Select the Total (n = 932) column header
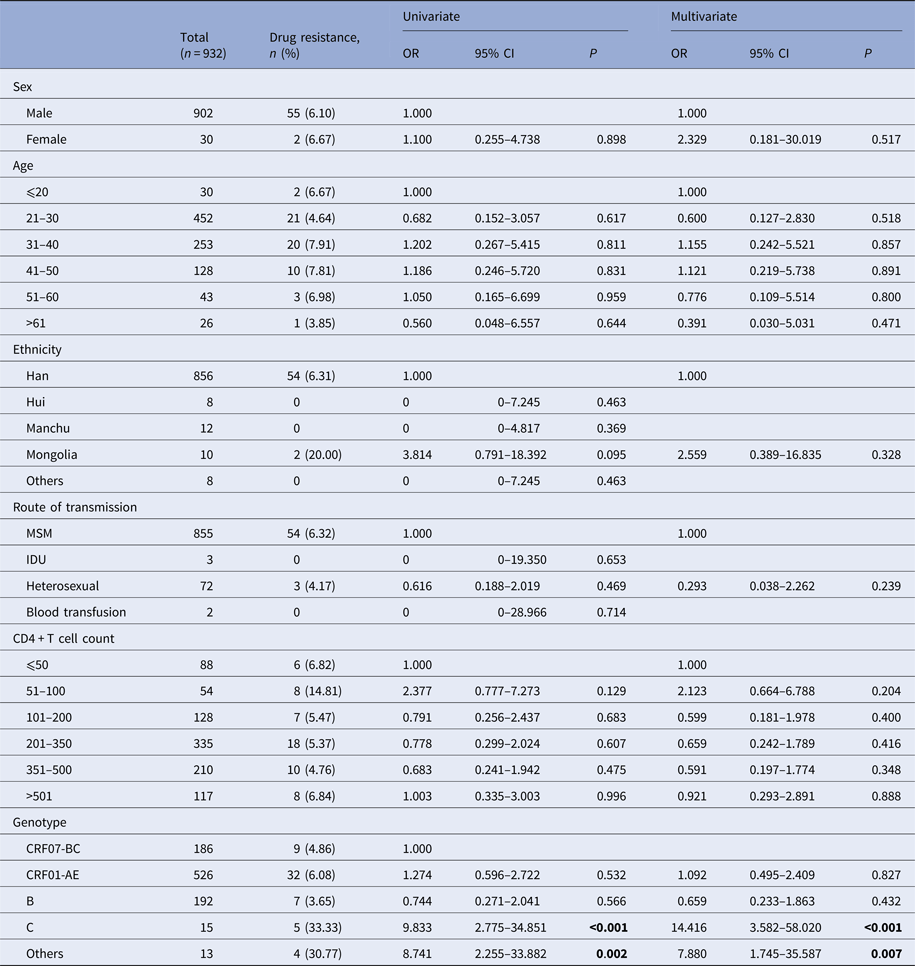The image size is (915, 966). (x=198, y=45)
